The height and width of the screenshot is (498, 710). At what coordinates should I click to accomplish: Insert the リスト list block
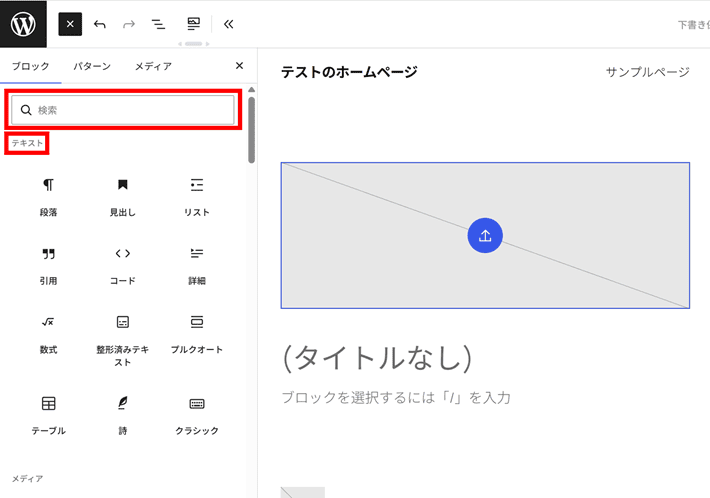tap(197, 196)
